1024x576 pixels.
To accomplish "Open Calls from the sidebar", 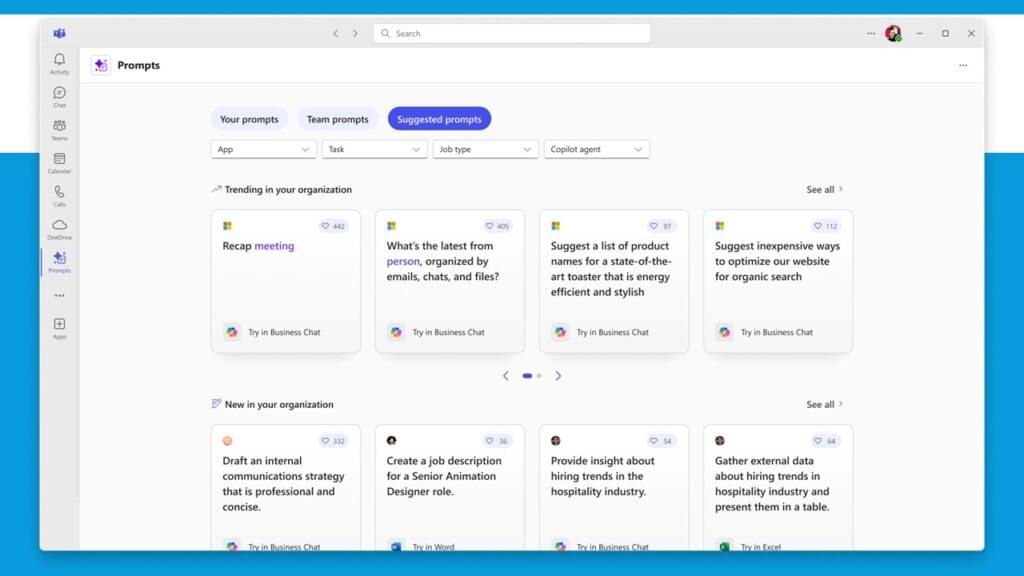I will point(59,195).
